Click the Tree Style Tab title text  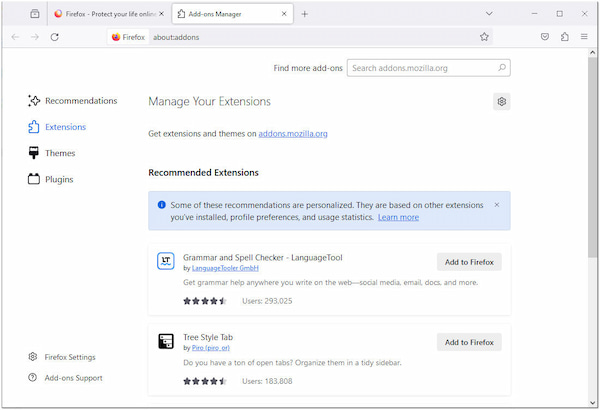(x=208, y=337)
